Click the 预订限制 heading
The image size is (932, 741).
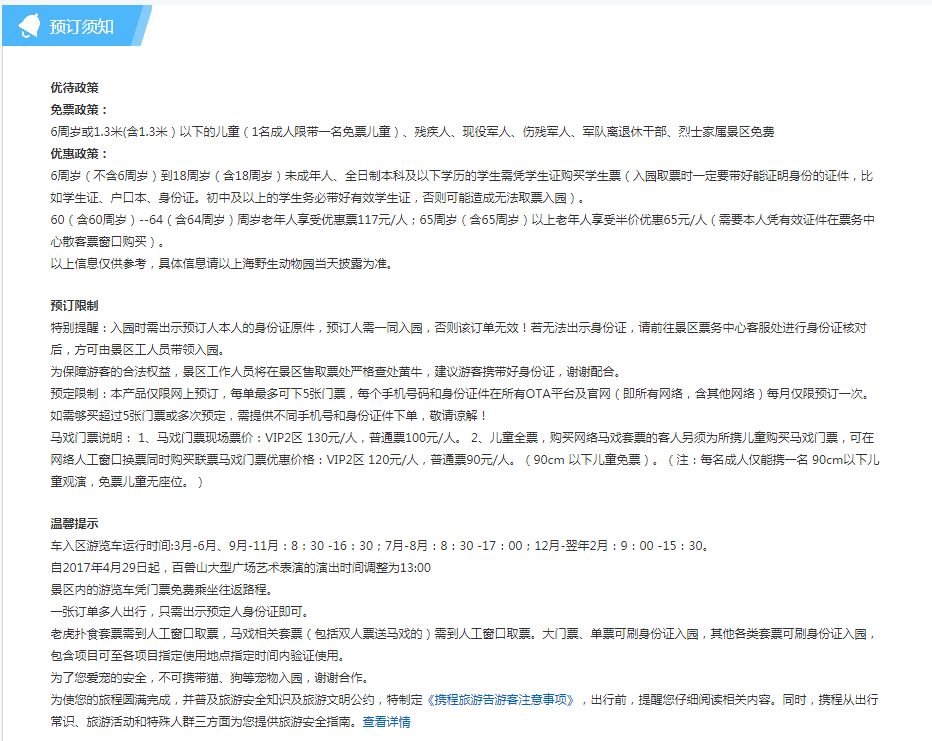(74, 305)
